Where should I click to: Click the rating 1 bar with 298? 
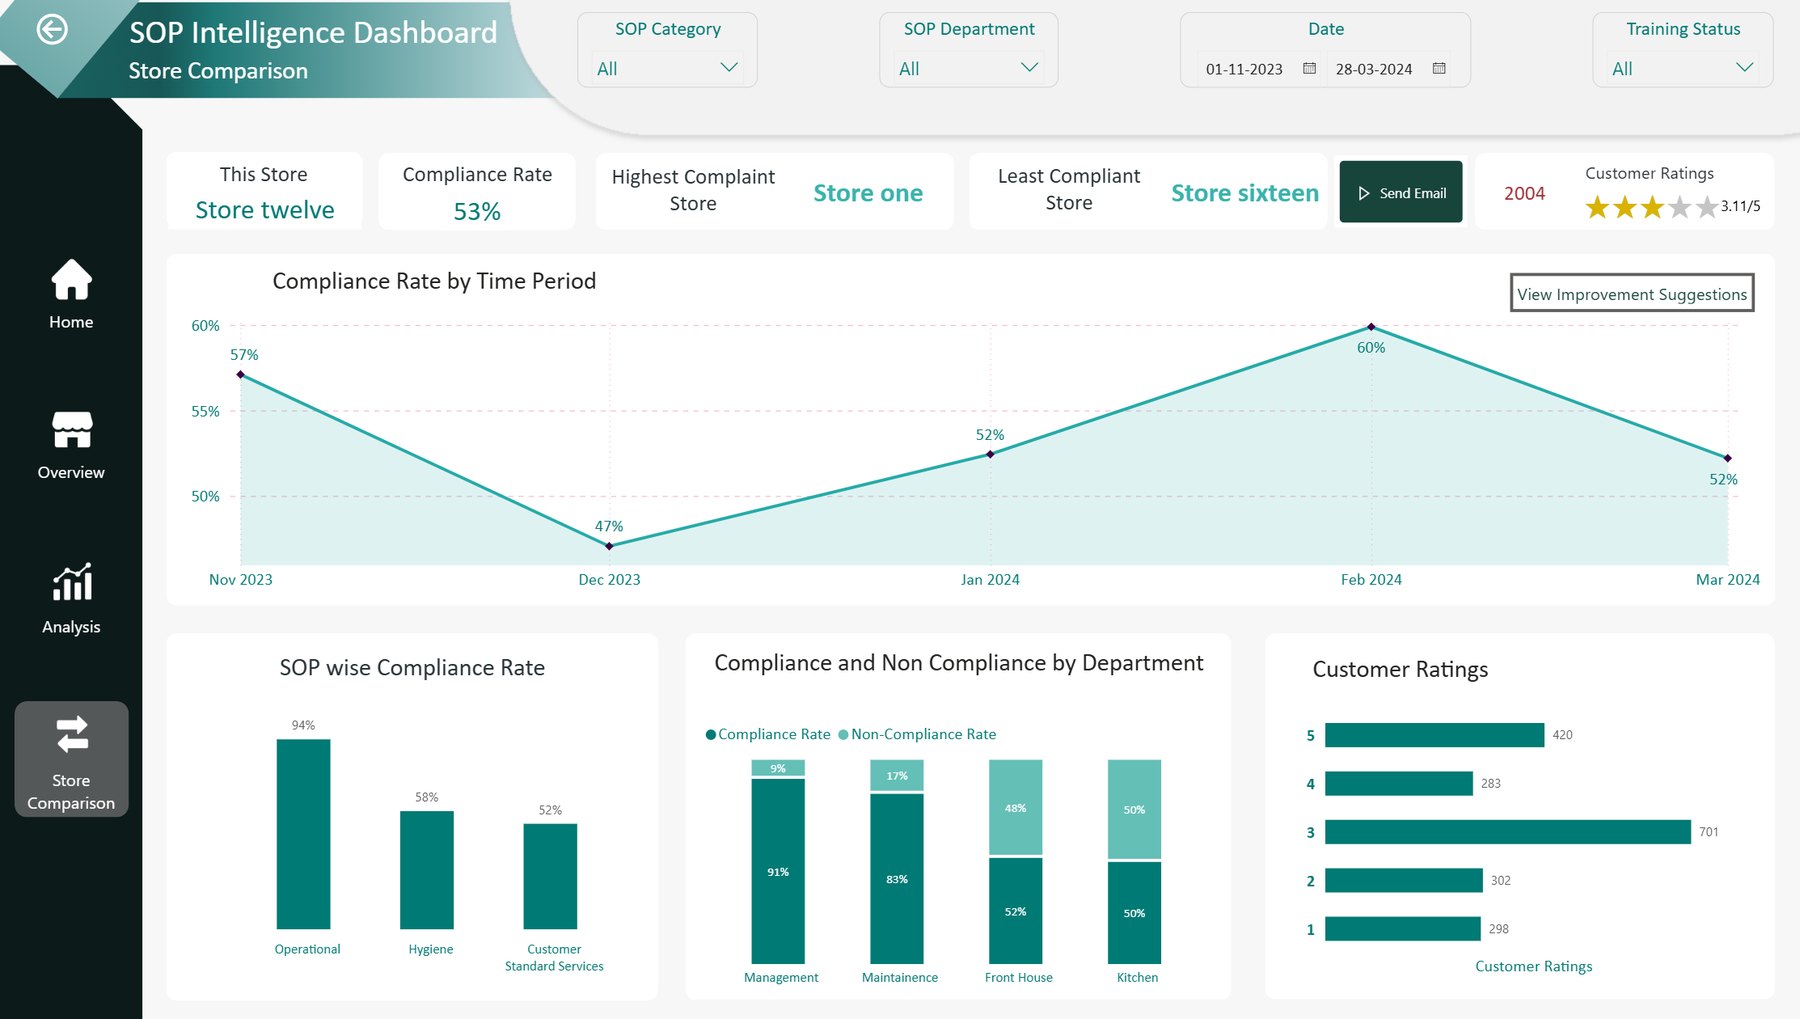click(x=1403, y=929)
